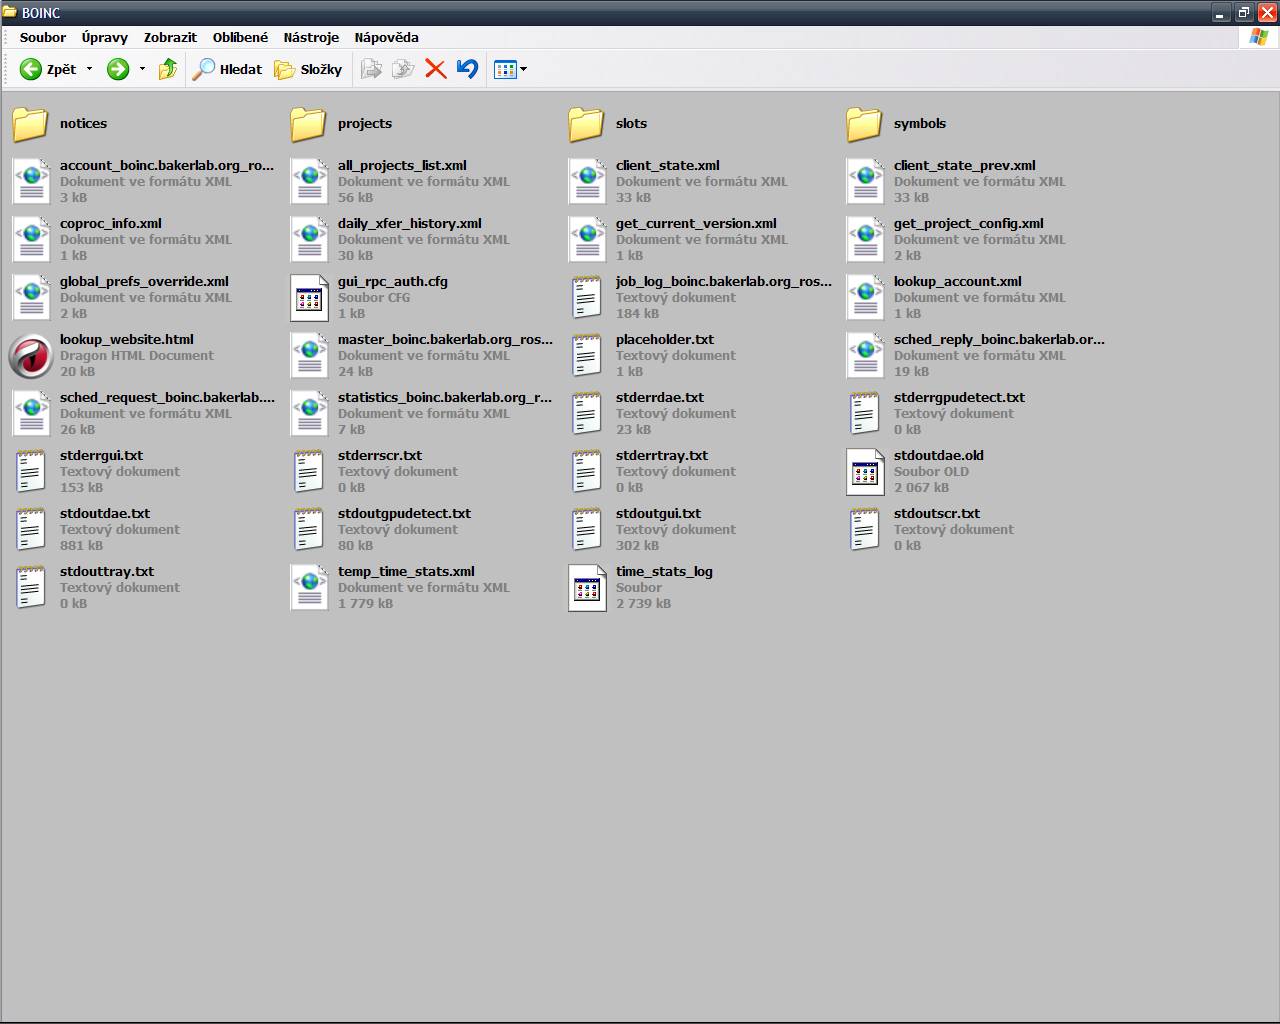Click the sched_request_boinc.bakerlab.... file name
Screen dimensions: 1280x1024
click(x=167, y=398)
